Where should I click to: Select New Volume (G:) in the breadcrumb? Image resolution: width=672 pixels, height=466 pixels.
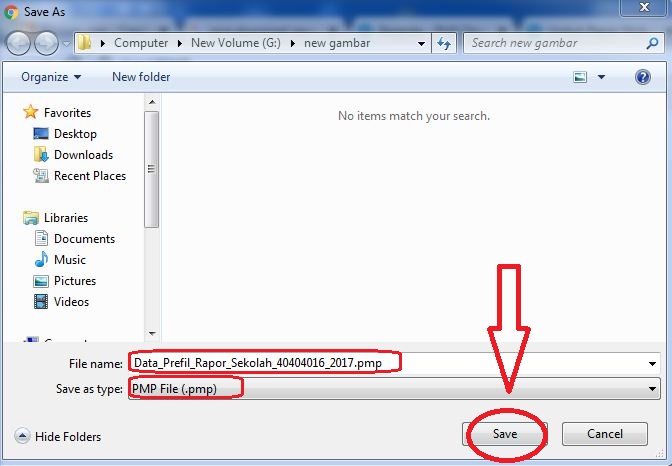(236, 43)
